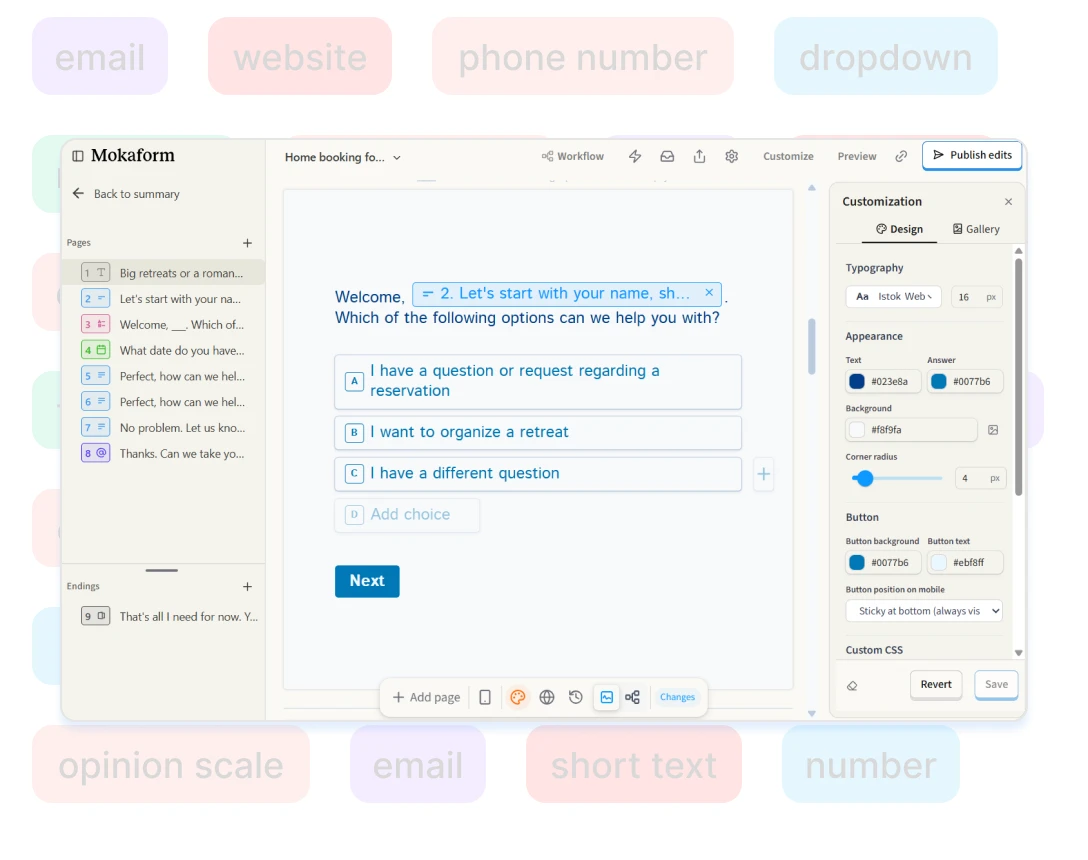Click the background image picker icon
Screen dimensions: 1088x860
click(x=993, y=430)
